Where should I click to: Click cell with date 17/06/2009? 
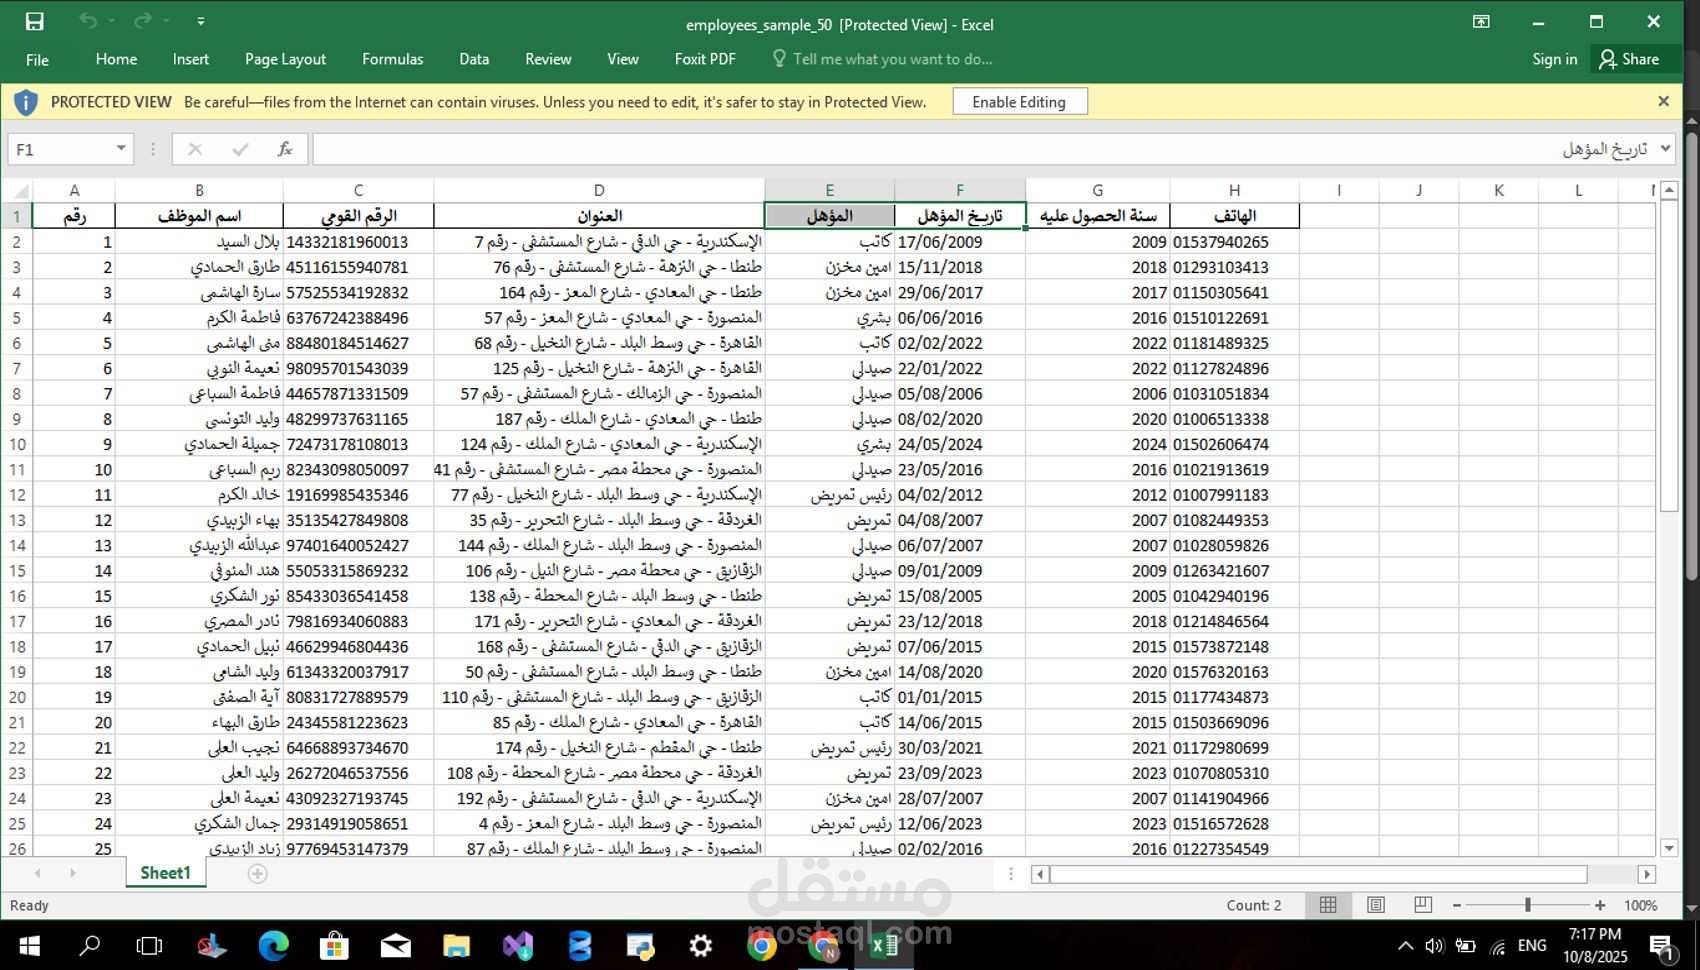click(960, 242)
